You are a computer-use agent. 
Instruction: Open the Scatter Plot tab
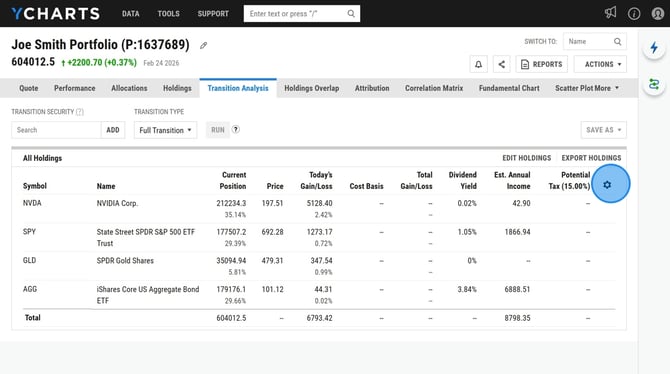(574, 88)
